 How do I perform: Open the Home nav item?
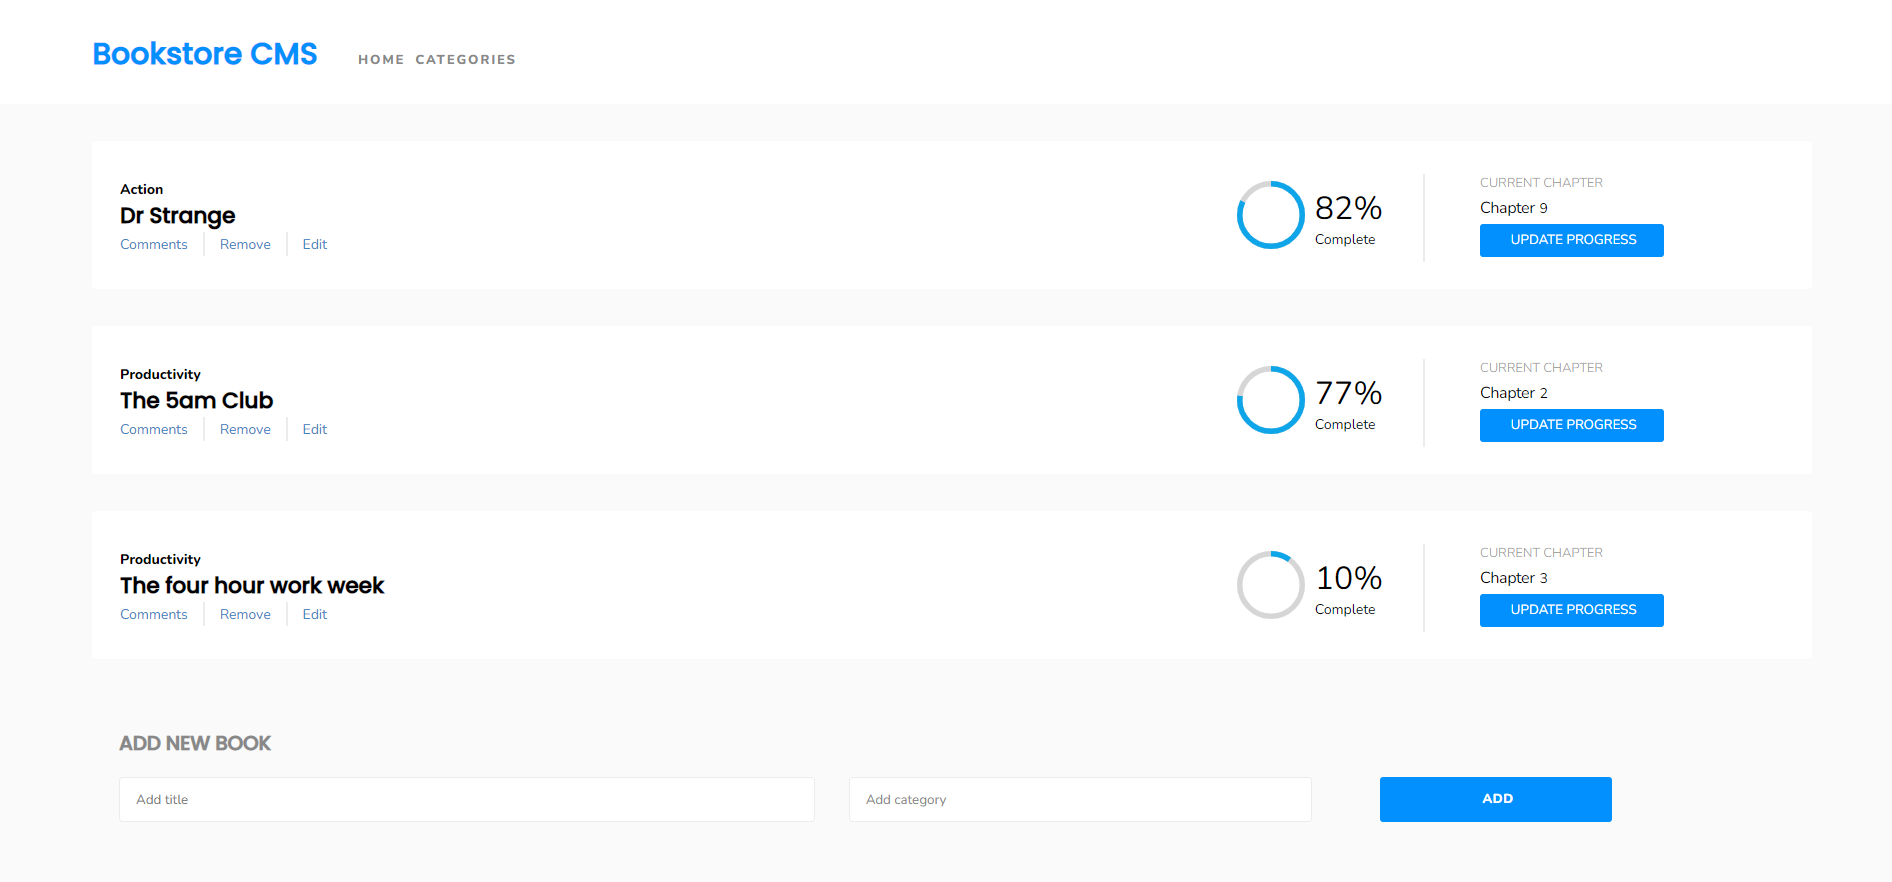pyautogui.click(x=381, y=60)
